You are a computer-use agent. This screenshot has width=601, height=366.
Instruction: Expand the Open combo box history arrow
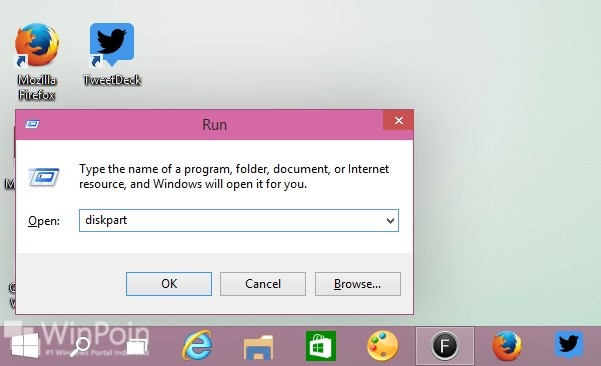click(x=390, y=221)
